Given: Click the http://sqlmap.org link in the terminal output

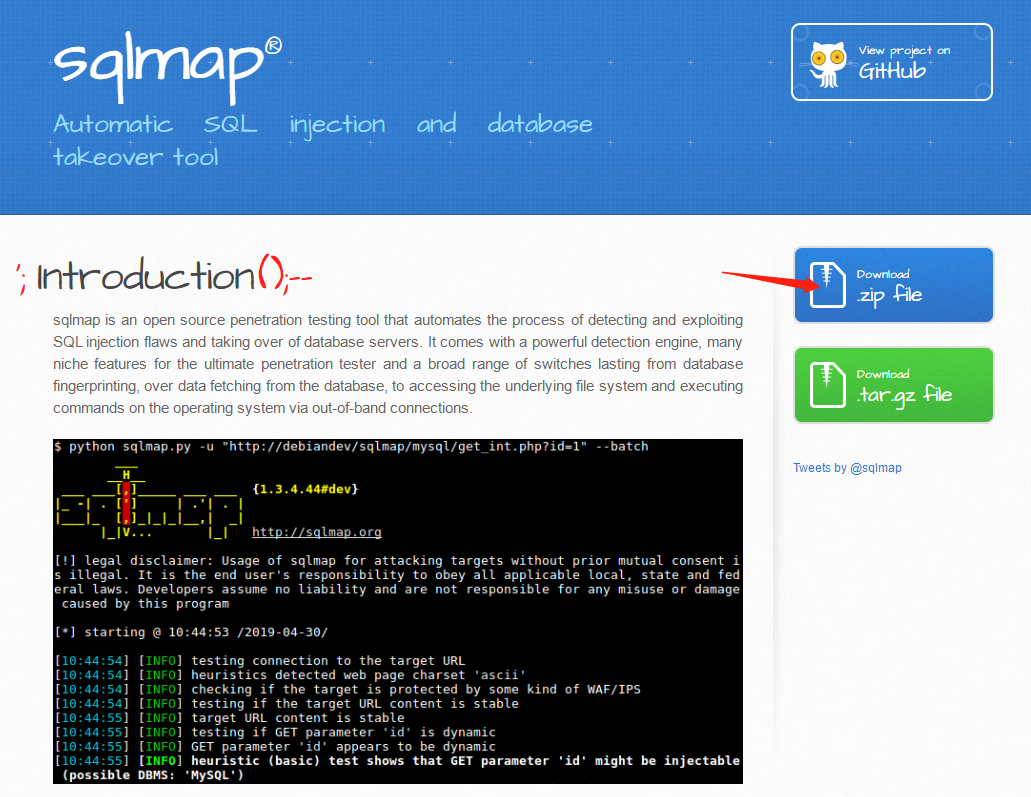Looking at the screenshot, I should tap(318, 531).
